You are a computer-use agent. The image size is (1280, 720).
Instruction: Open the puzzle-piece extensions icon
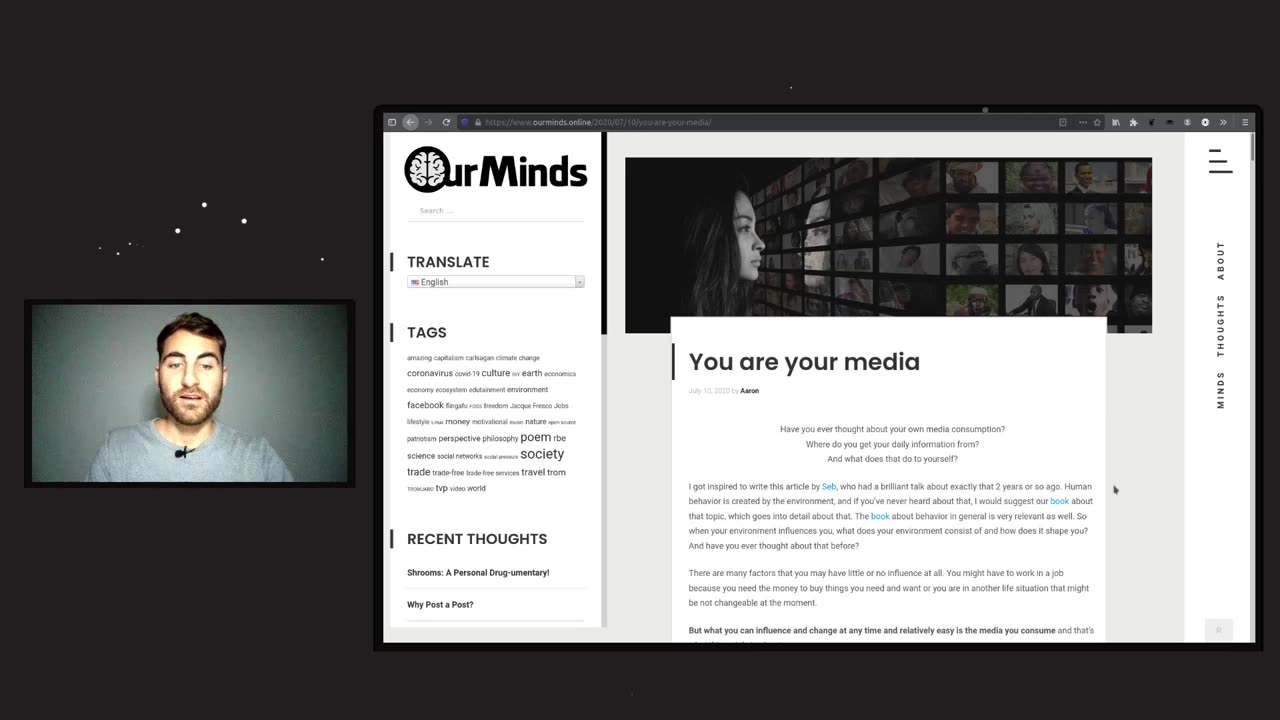[1133, 122]
